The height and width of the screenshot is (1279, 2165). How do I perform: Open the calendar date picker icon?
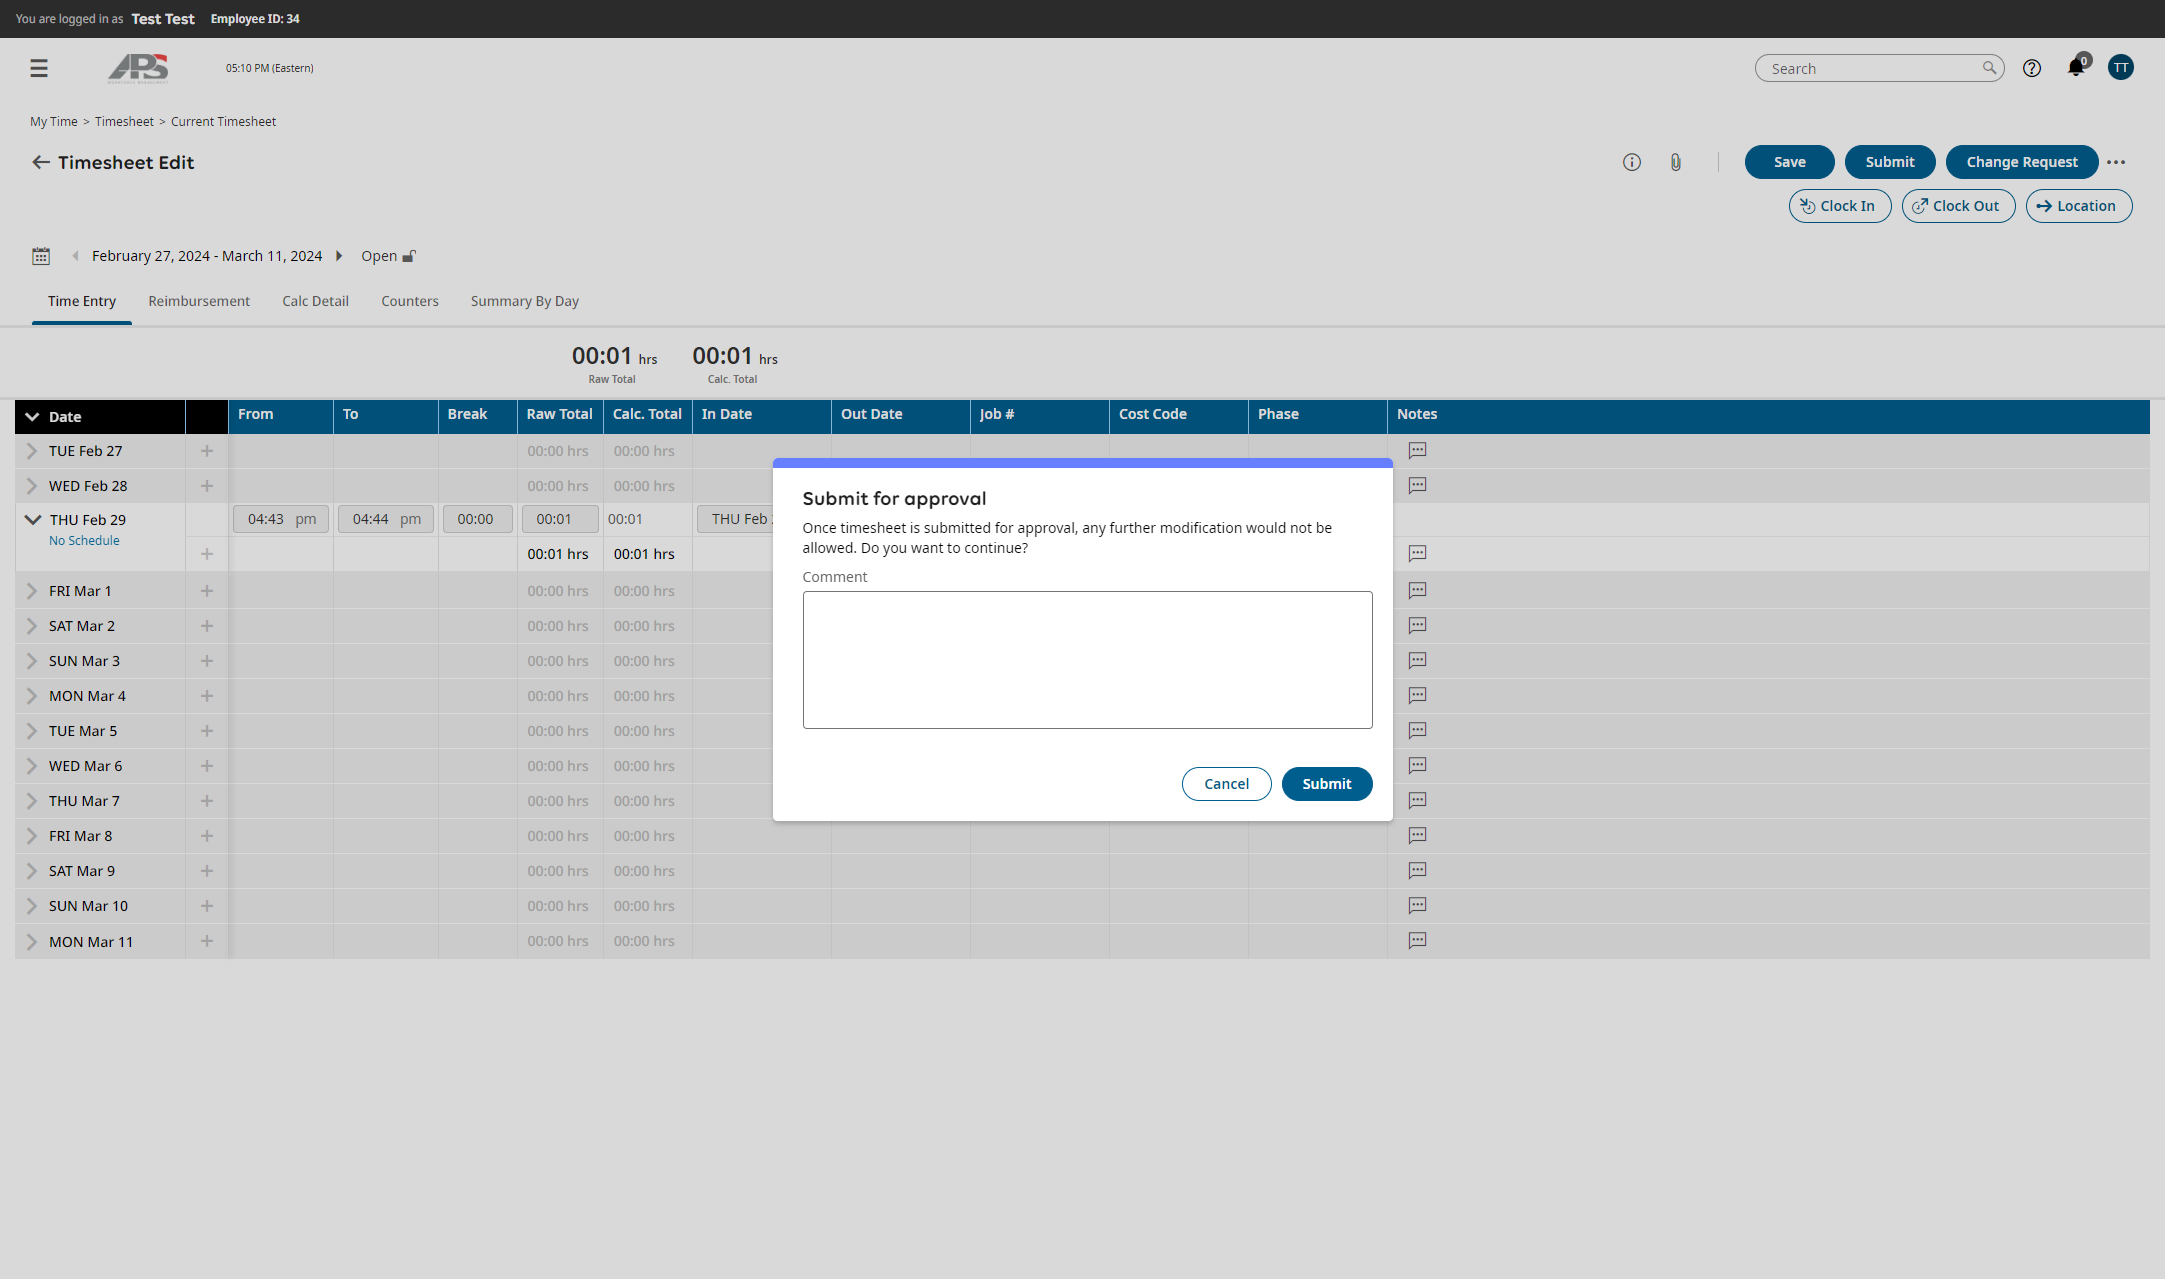[x=41, y=256]
